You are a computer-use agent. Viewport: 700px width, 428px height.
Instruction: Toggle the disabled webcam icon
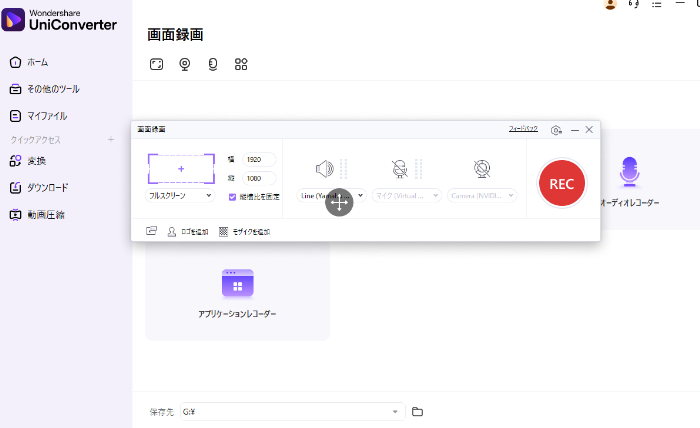pos(482,169)
